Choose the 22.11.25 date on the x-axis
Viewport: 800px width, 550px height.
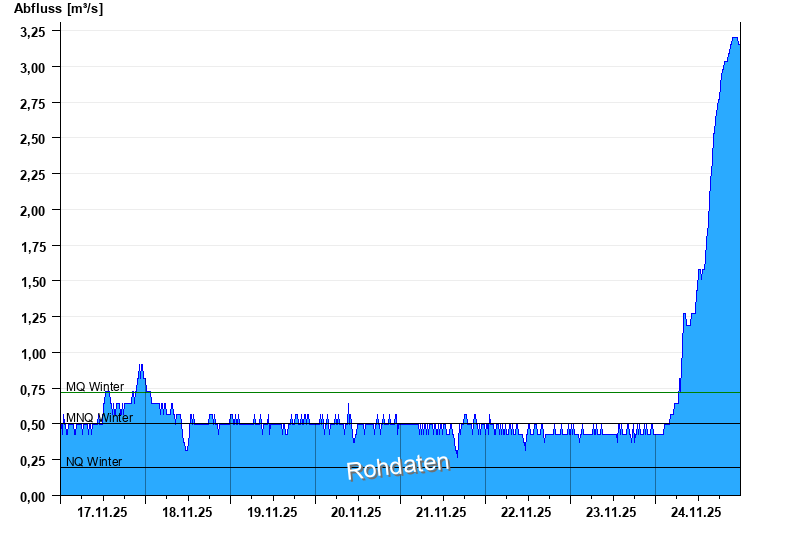click(x=527, y=513)
